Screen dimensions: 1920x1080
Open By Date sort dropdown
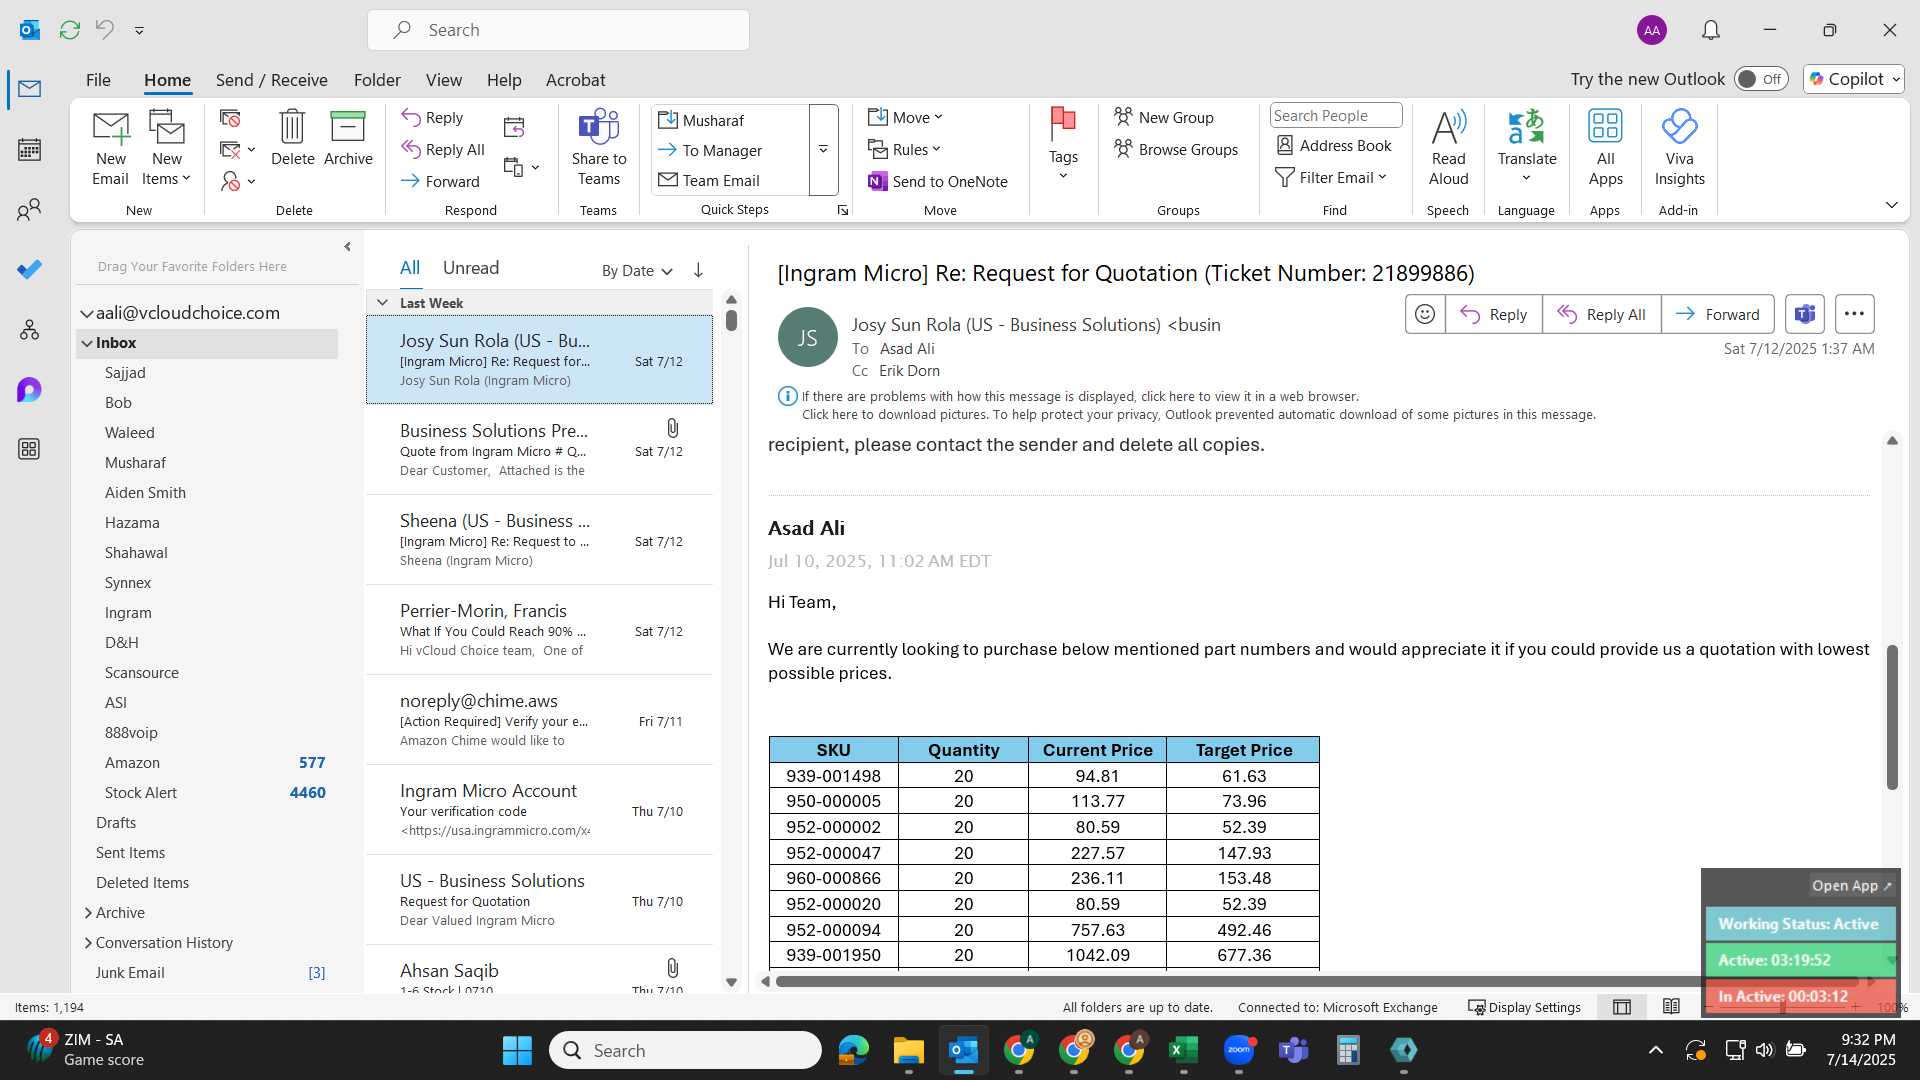pos(637,271)
